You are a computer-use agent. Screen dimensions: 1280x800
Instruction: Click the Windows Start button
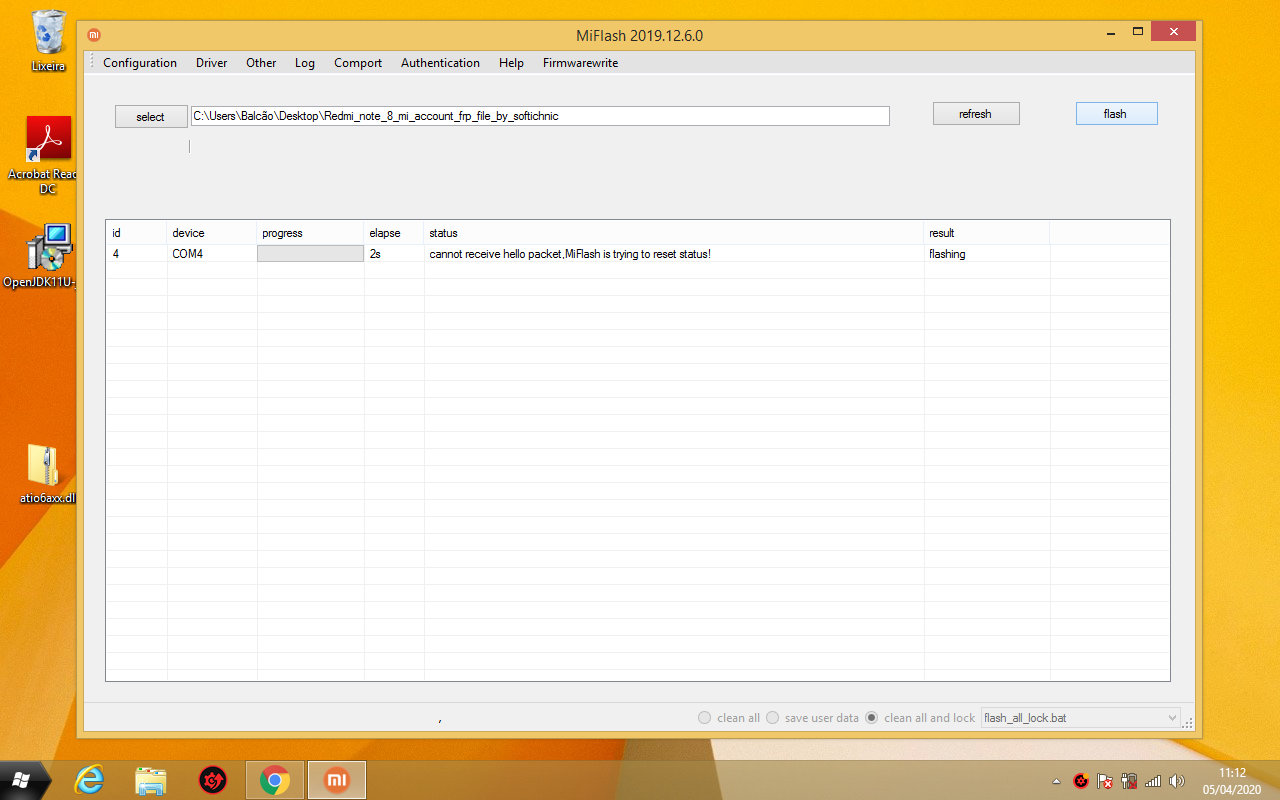[20, 779]
